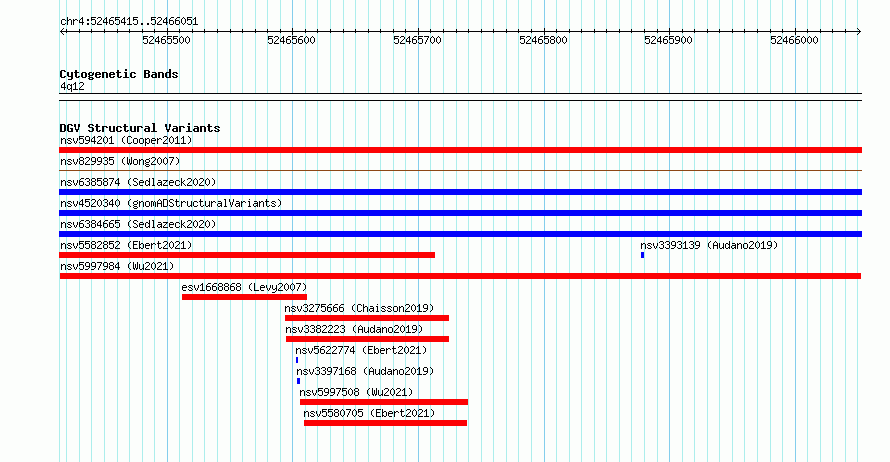This screenshot has height=462, width=890.
Task: Select the thin nsv829935 (Wong2007) line
Action: tap(460, 170)
